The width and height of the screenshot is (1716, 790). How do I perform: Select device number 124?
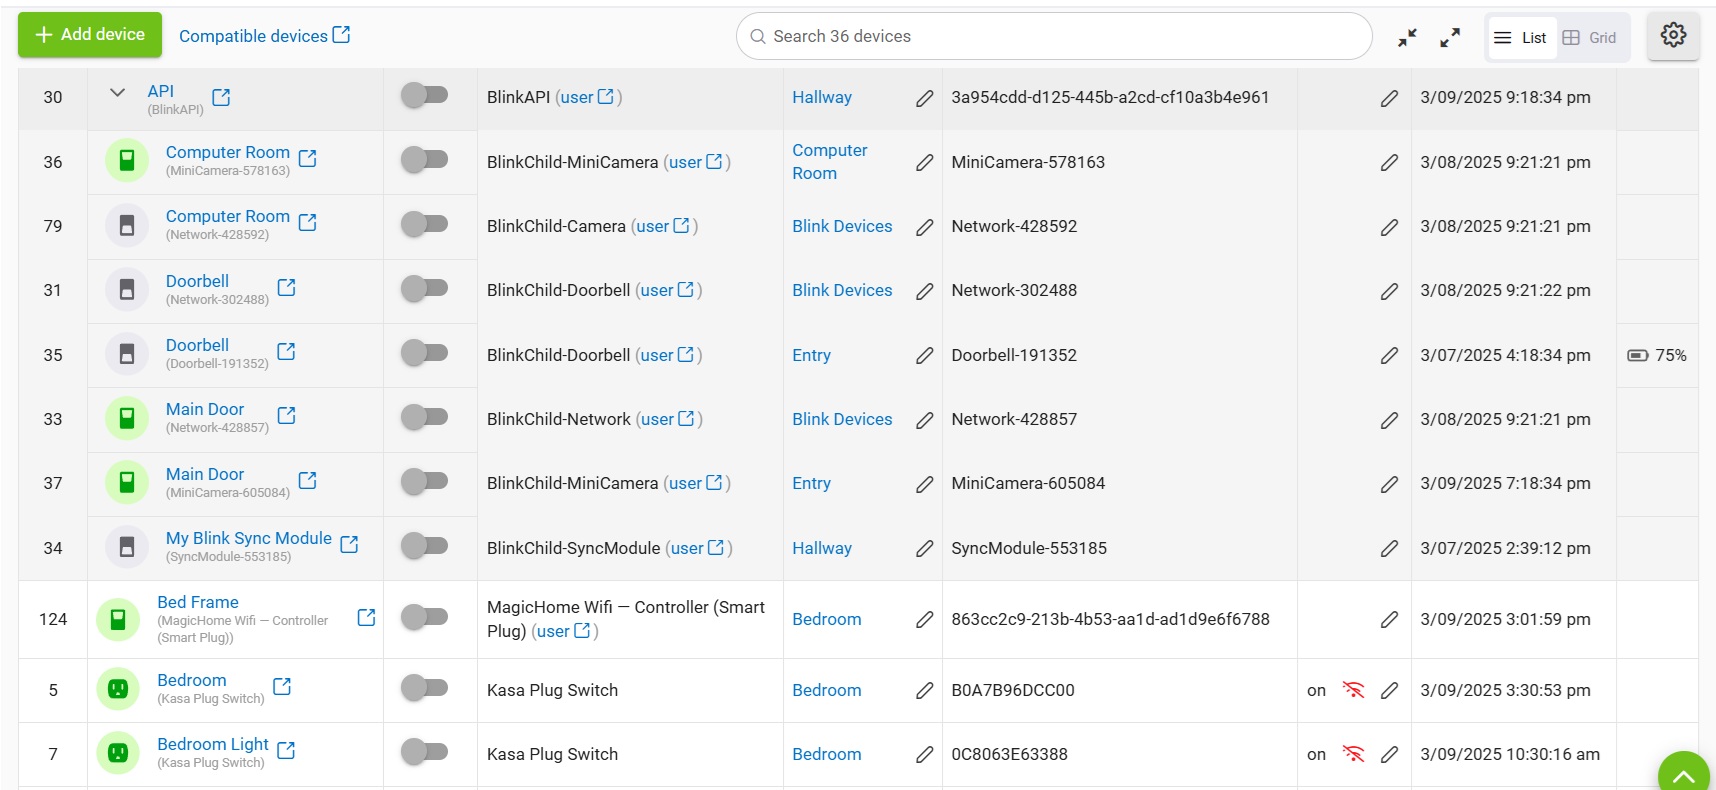tap(53, 619)
